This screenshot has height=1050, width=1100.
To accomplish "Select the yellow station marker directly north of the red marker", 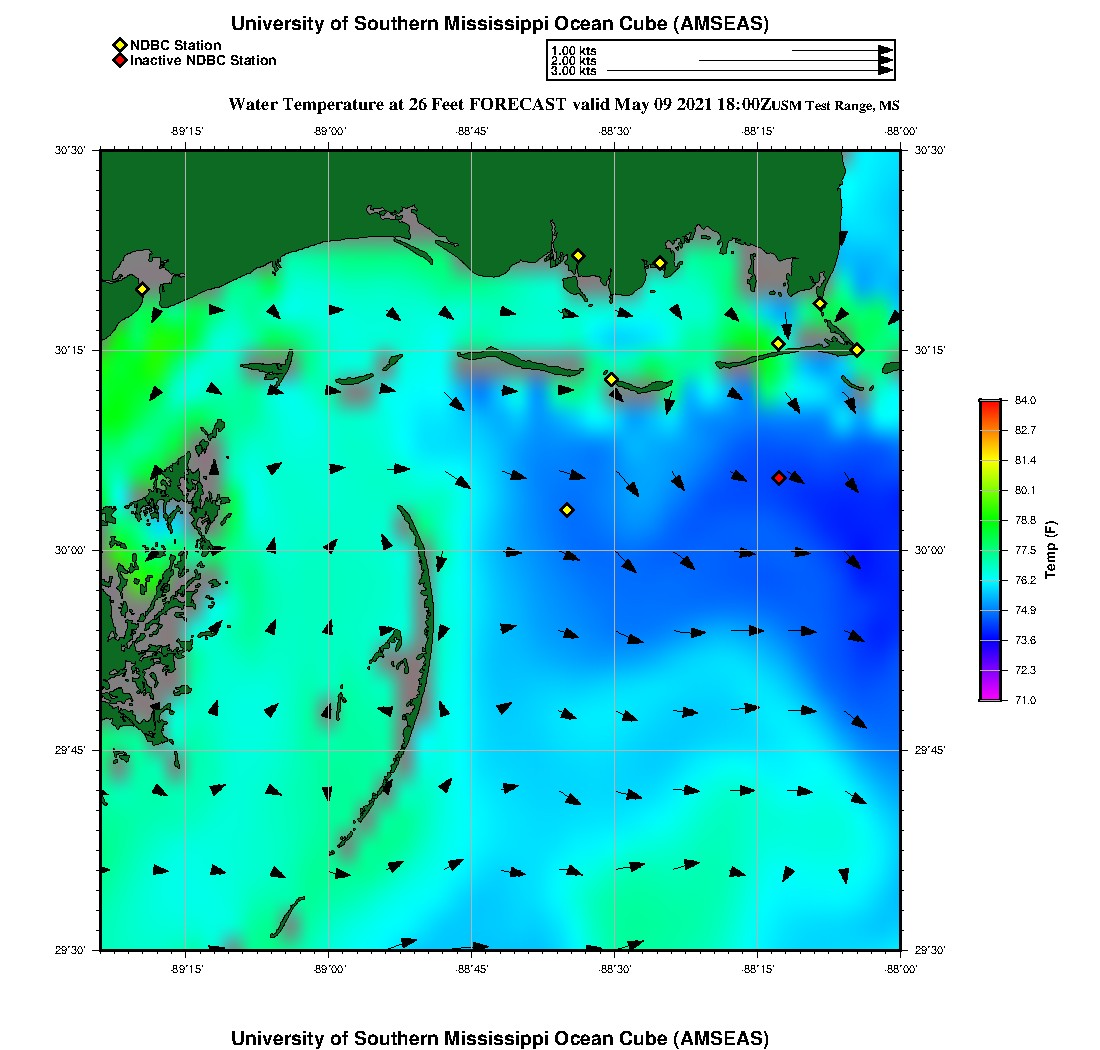I will point(778,344).
